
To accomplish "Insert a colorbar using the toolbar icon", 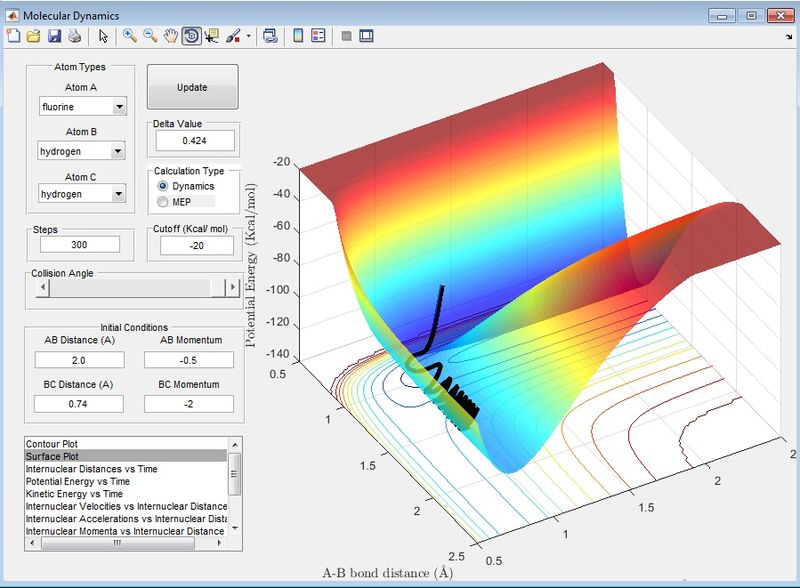I will coord(298,36).
